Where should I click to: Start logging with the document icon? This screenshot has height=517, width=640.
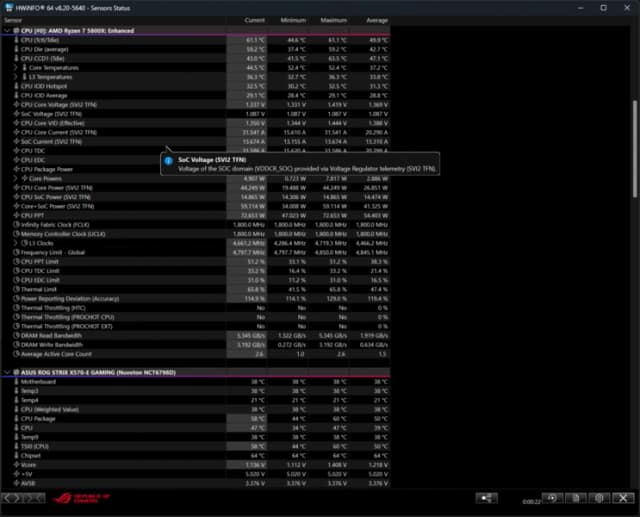(x=576, y=498)
